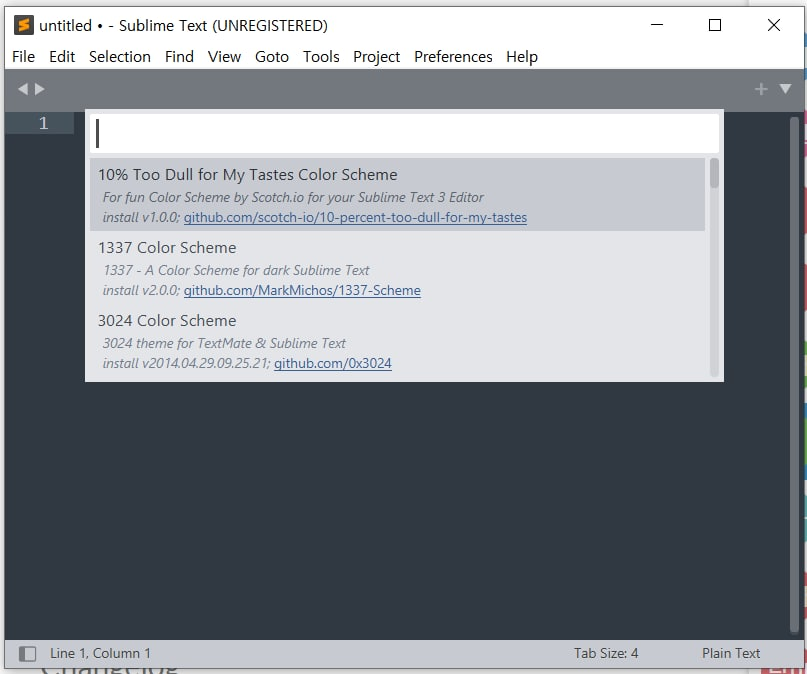Image resolution: width=807 pixels, height=674 pixels.
Task: Maximize the Sublime Text window
Action: (x=715, y=25)
